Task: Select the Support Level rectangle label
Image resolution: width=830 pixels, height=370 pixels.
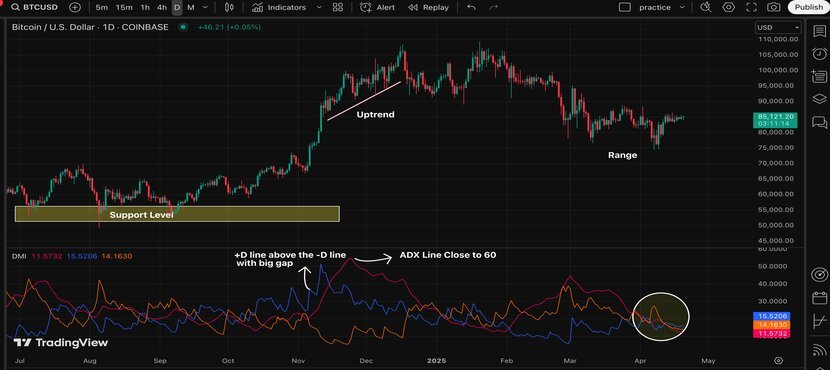Action: point(141,215)
